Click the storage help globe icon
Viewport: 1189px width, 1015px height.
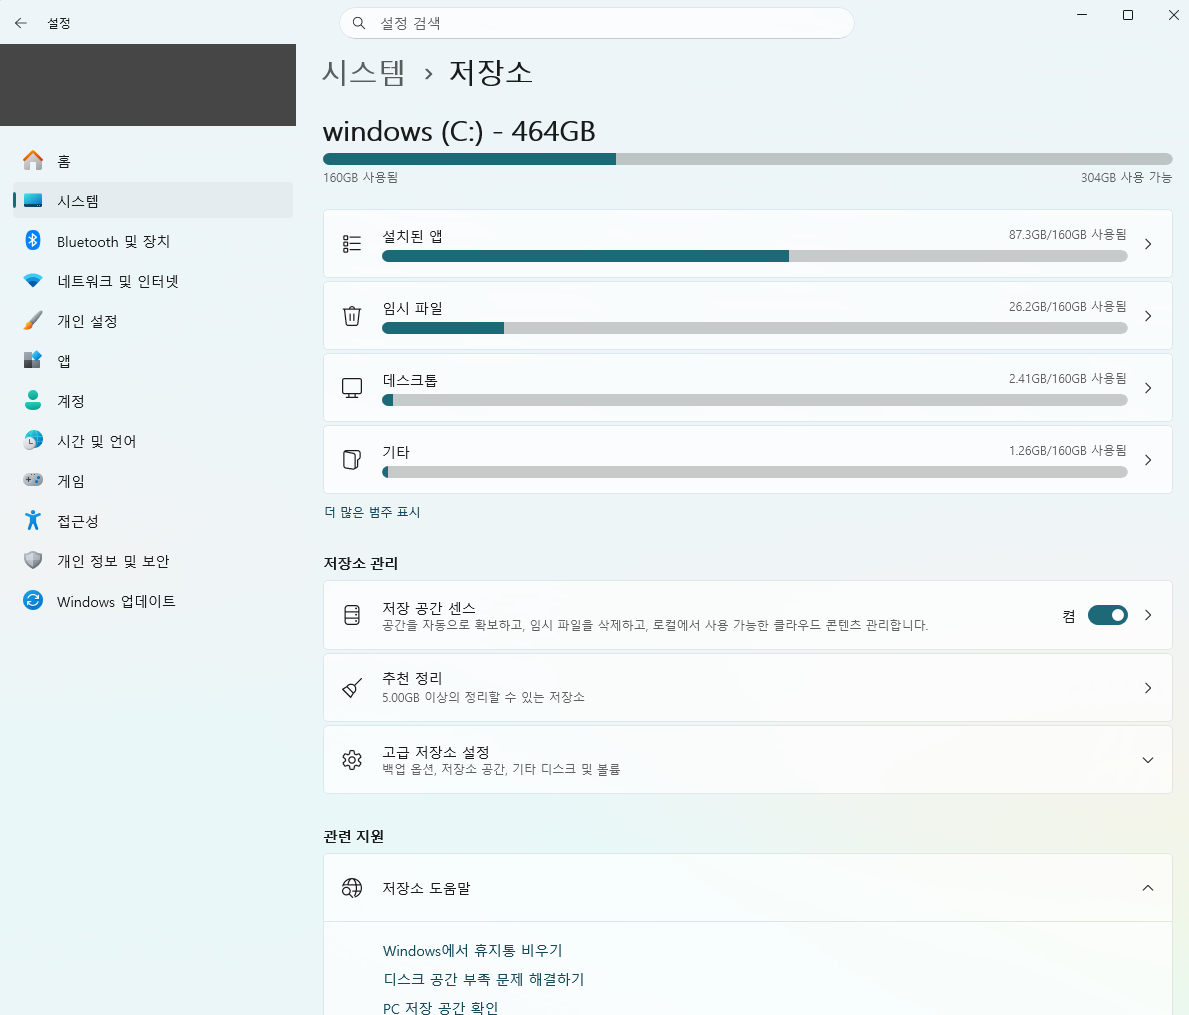pyautogui.click(x=352, y=888)
